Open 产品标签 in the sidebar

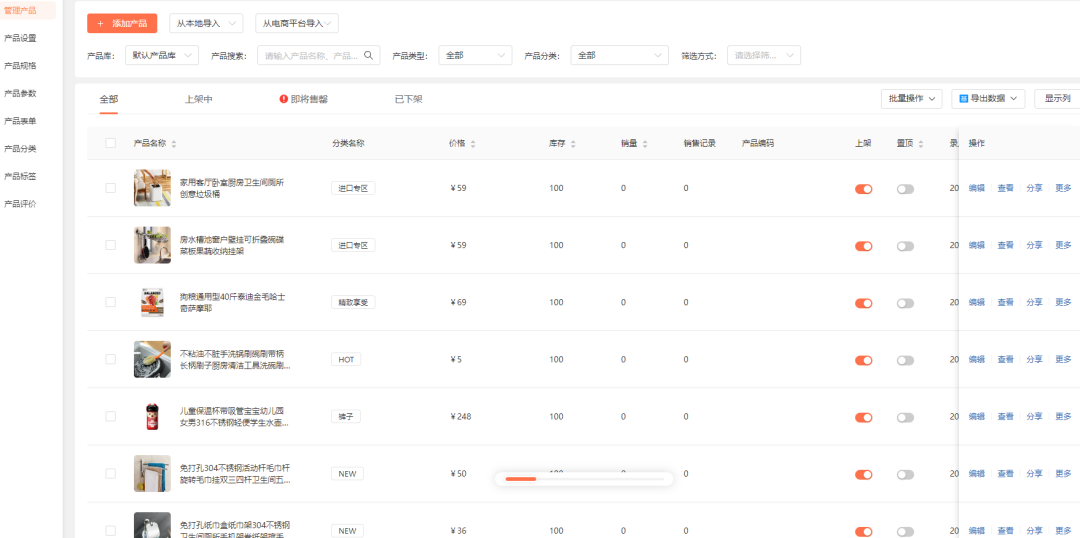20,176
